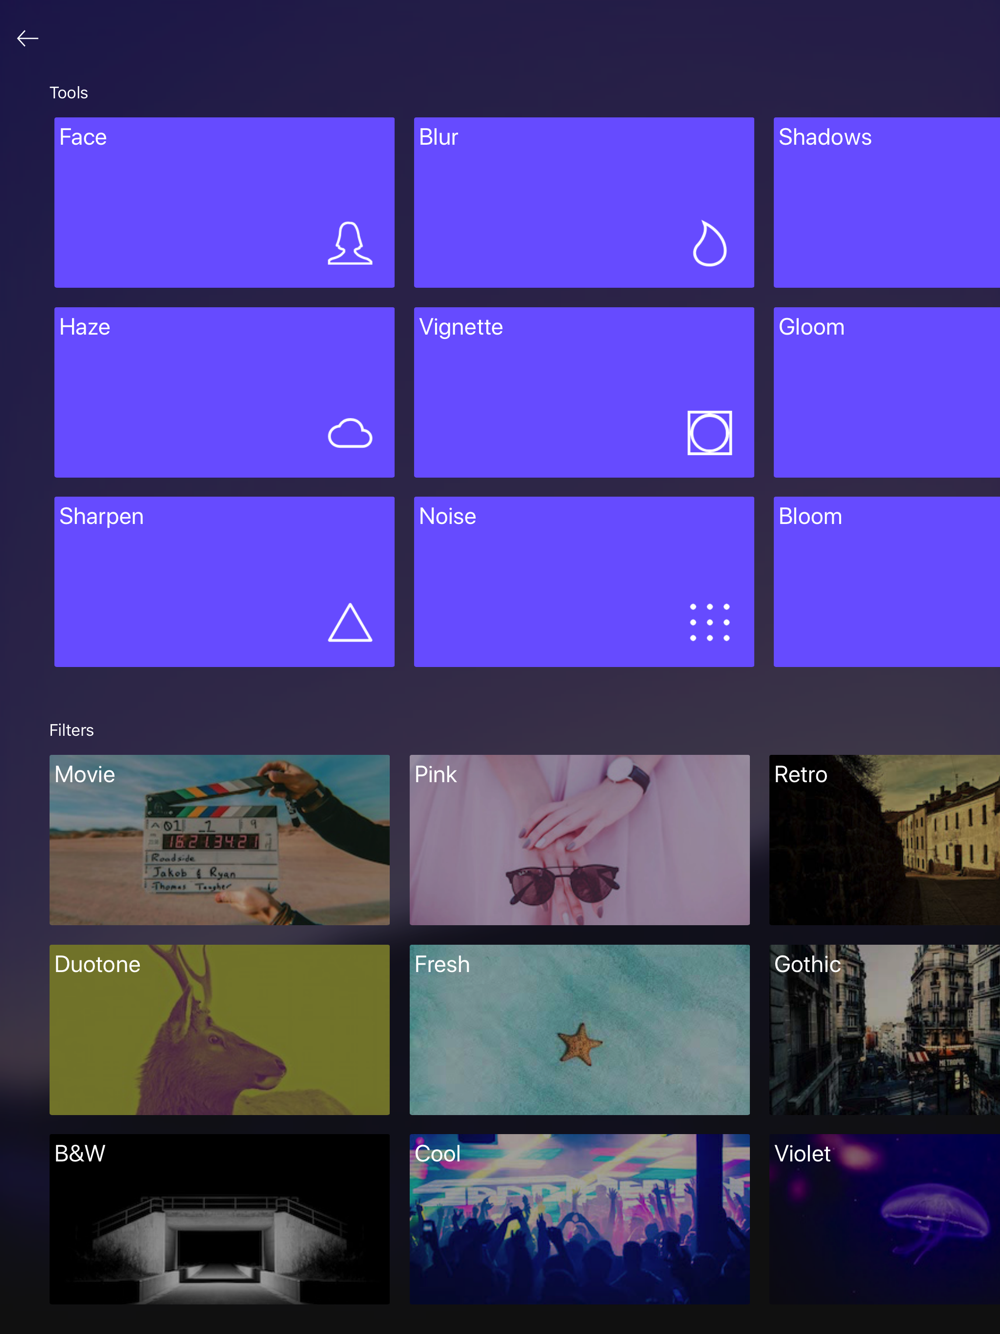Tap the Sharpen triangle icon

coord(350,622)
